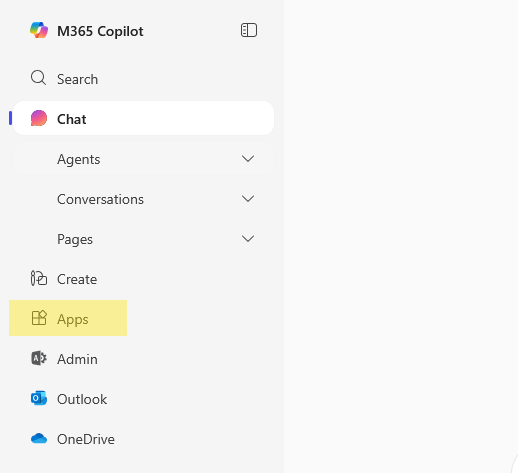Click the Apps grid icon

tap(39, 318)
